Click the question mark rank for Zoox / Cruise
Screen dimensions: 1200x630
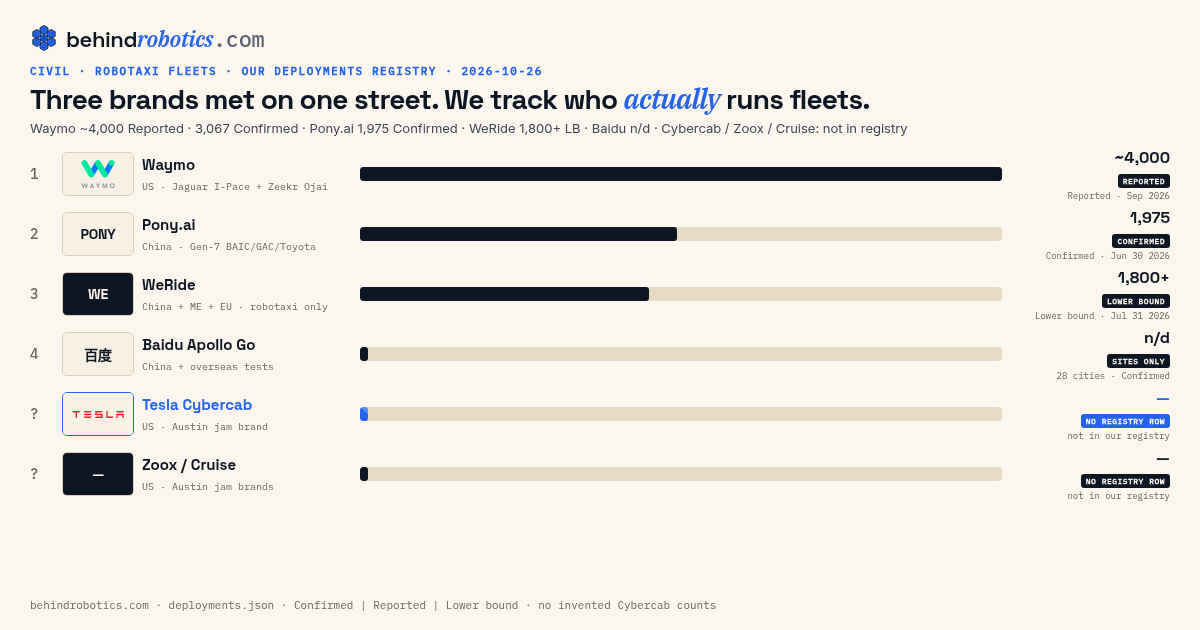pyautogui.click(x=34, y=474)
